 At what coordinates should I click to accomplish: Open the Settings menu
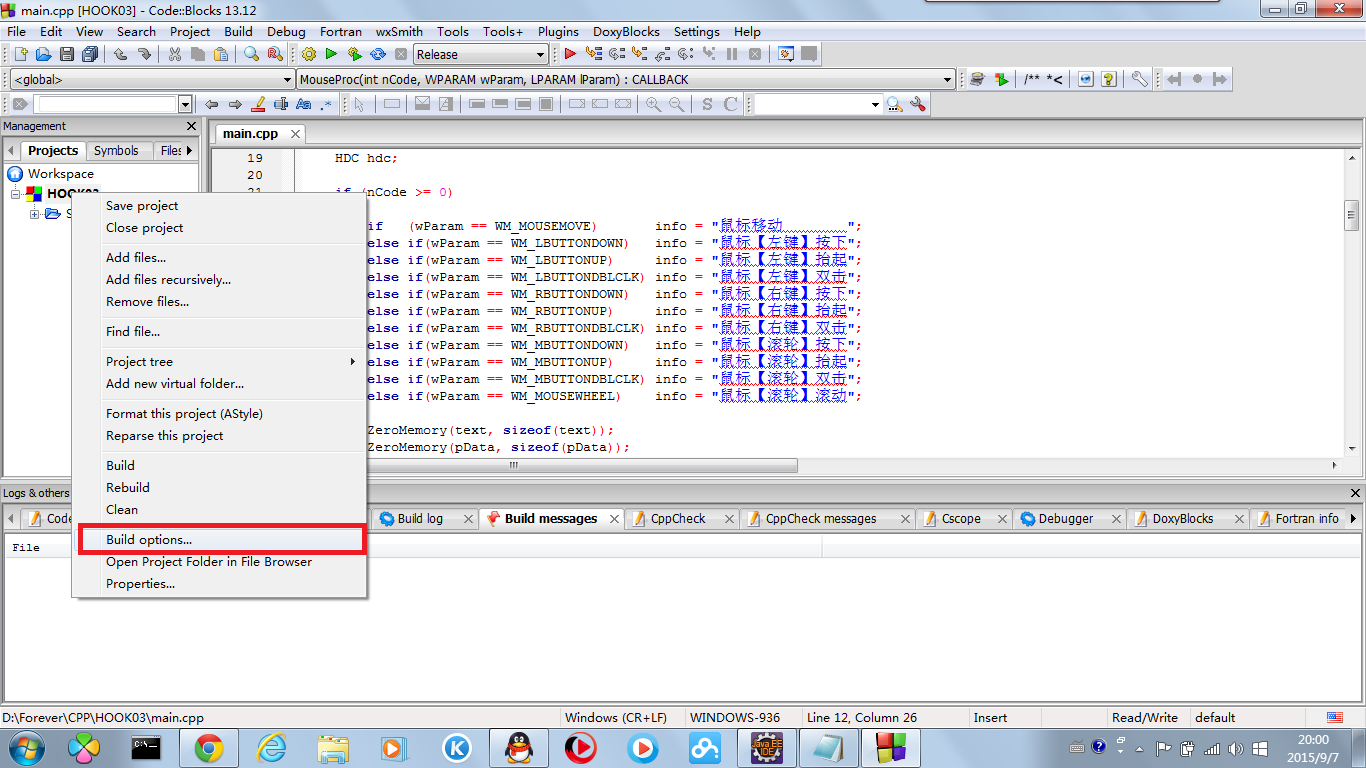[x=696, y=31]
